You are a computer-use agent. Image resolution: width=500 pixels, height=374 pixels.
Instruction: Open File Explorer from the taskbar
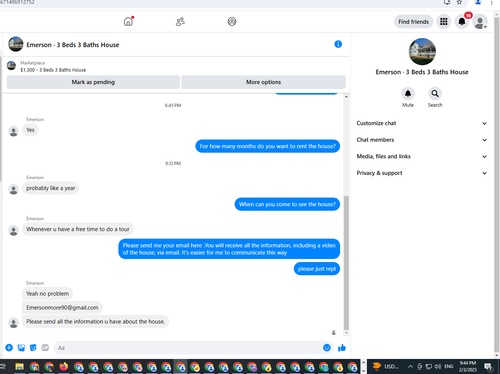tap(19, 367)
